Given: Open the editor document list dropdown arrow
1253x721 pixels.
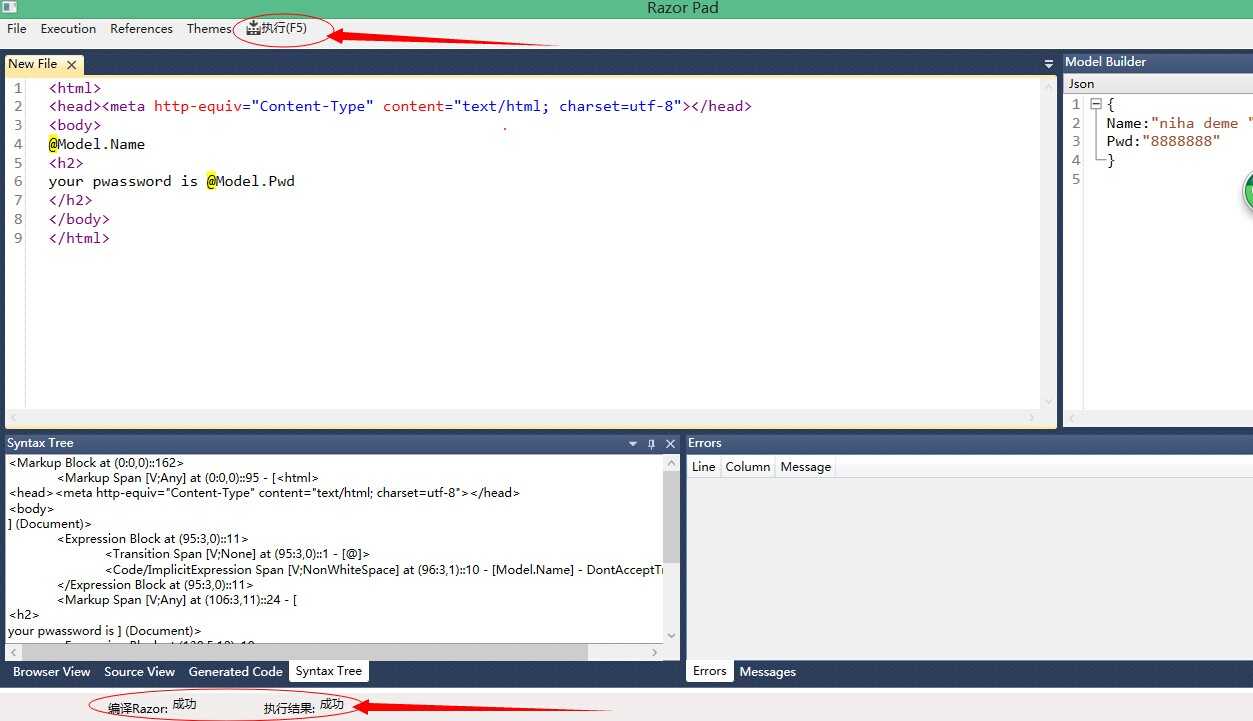Looking at the screenshot, I should [x=1049, y=64].
